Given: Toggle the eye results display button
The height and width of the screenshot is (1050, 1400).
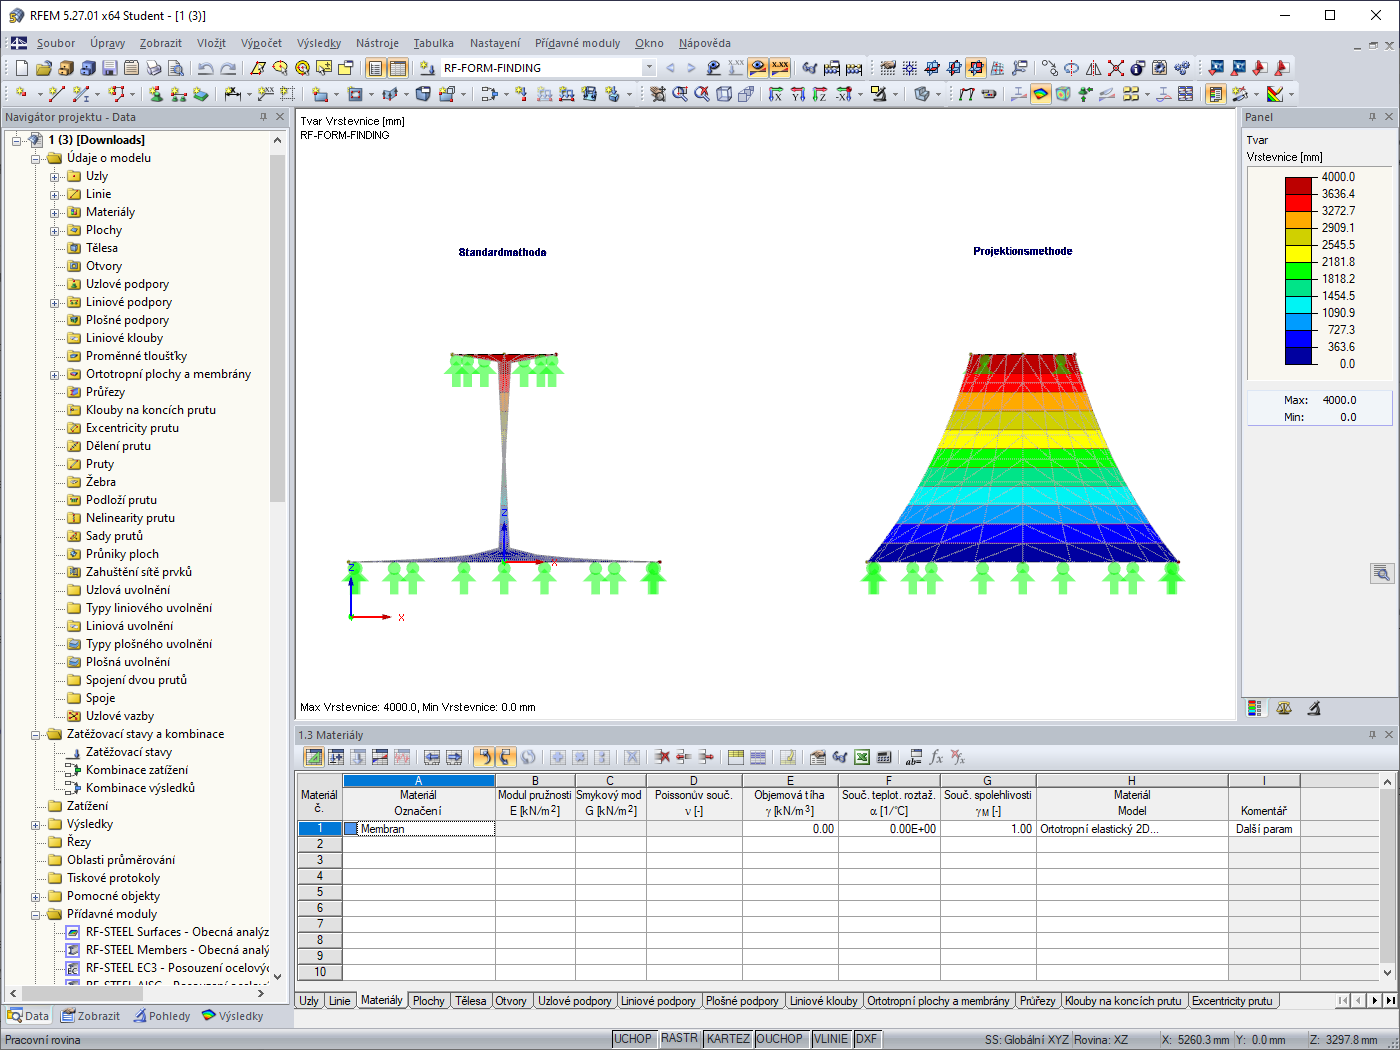Looking at the screenshot, I should [758, 68].
